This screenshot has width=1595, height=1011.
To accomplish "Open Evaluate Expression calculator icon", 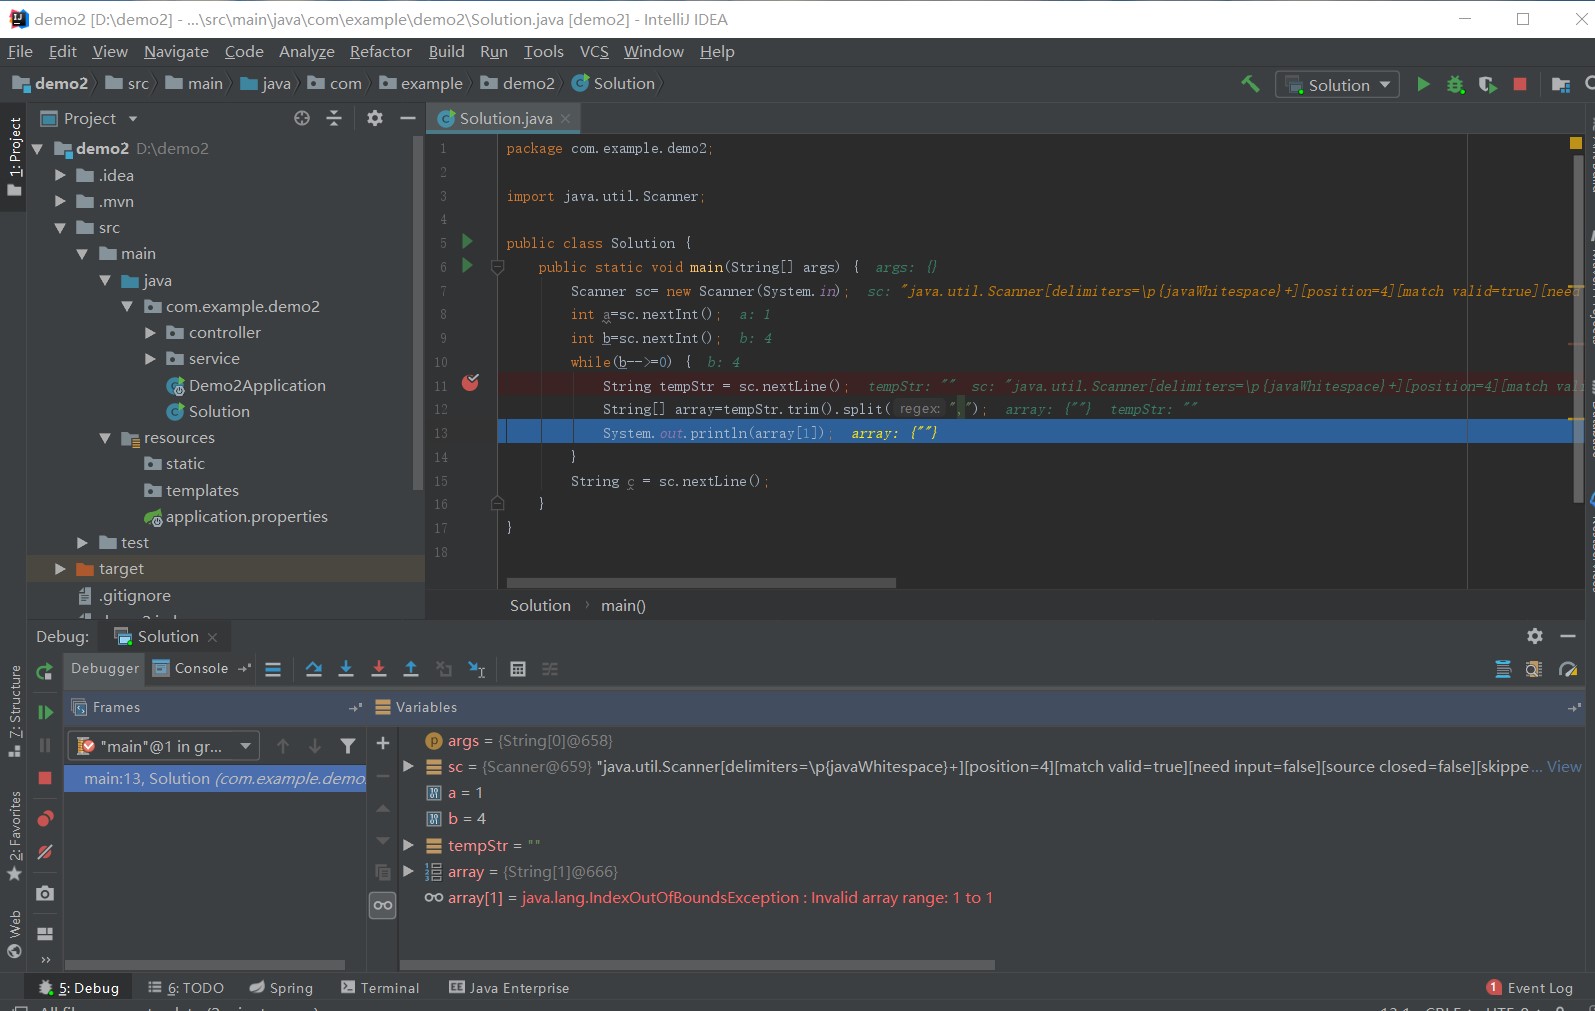I will coord(518,669).
